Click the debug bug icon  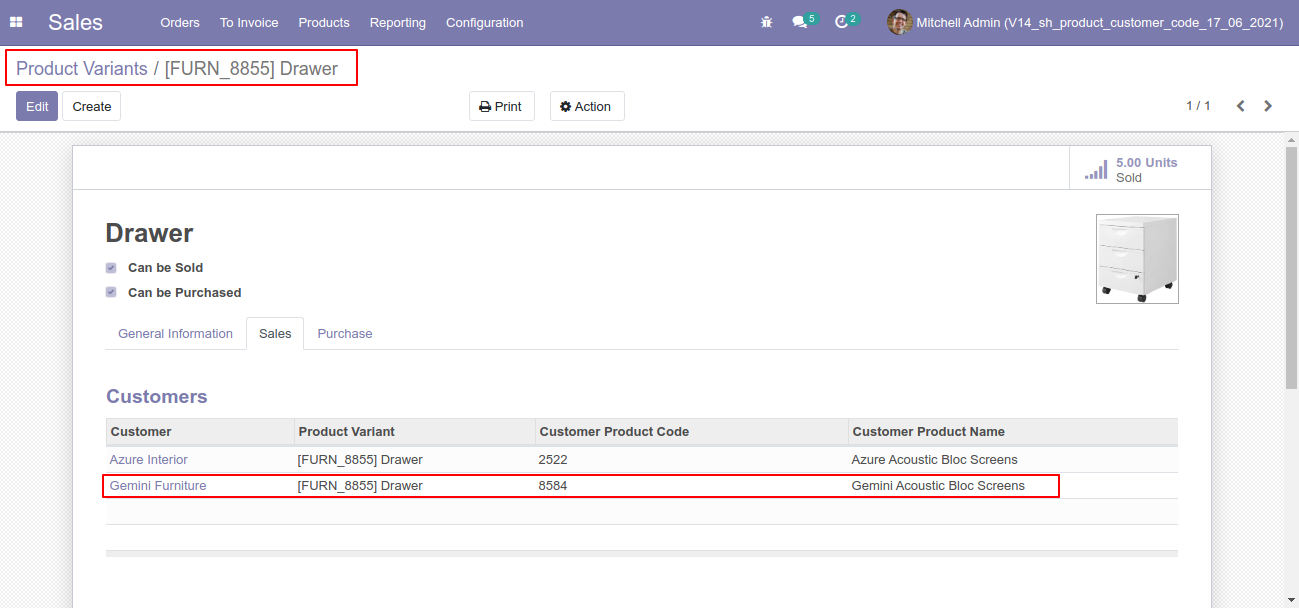click(767, 22)
